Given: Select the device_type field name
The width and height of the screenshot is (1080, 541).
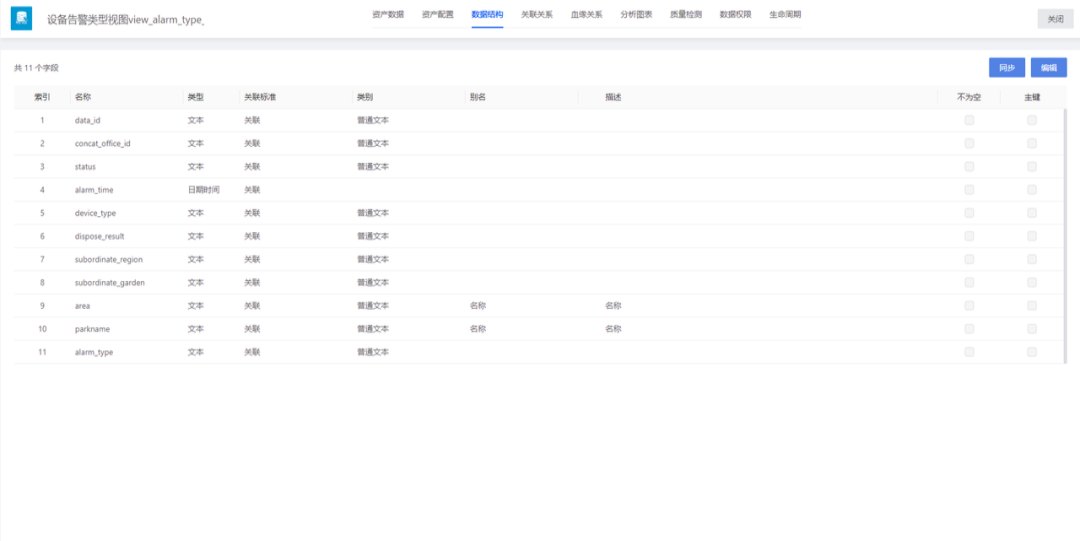Looking at the screenshot, I should 95,213.
